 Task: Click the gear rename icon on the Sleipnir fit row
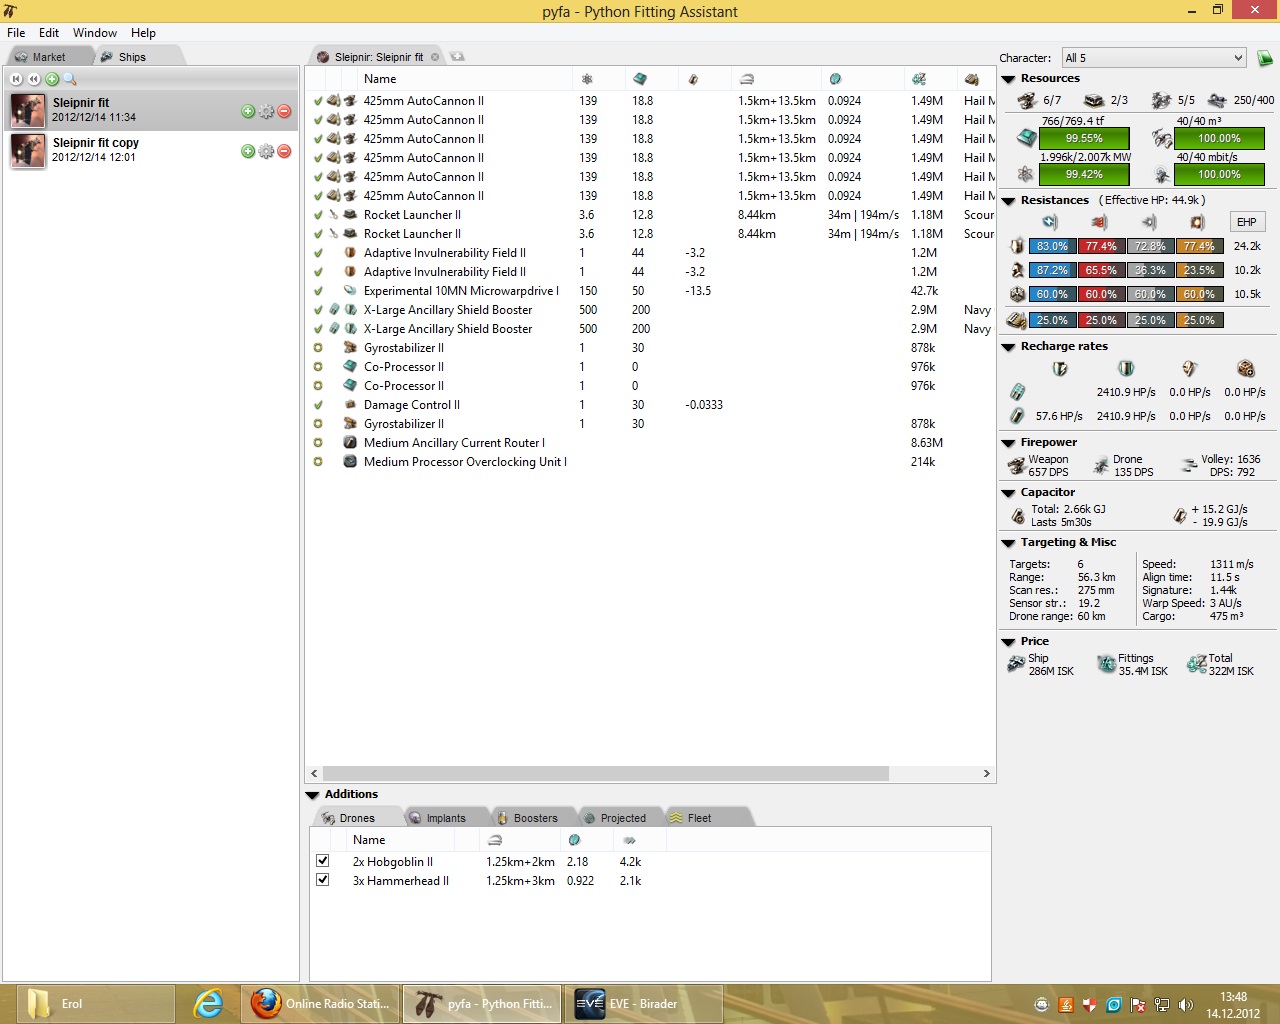coord(266,111)
